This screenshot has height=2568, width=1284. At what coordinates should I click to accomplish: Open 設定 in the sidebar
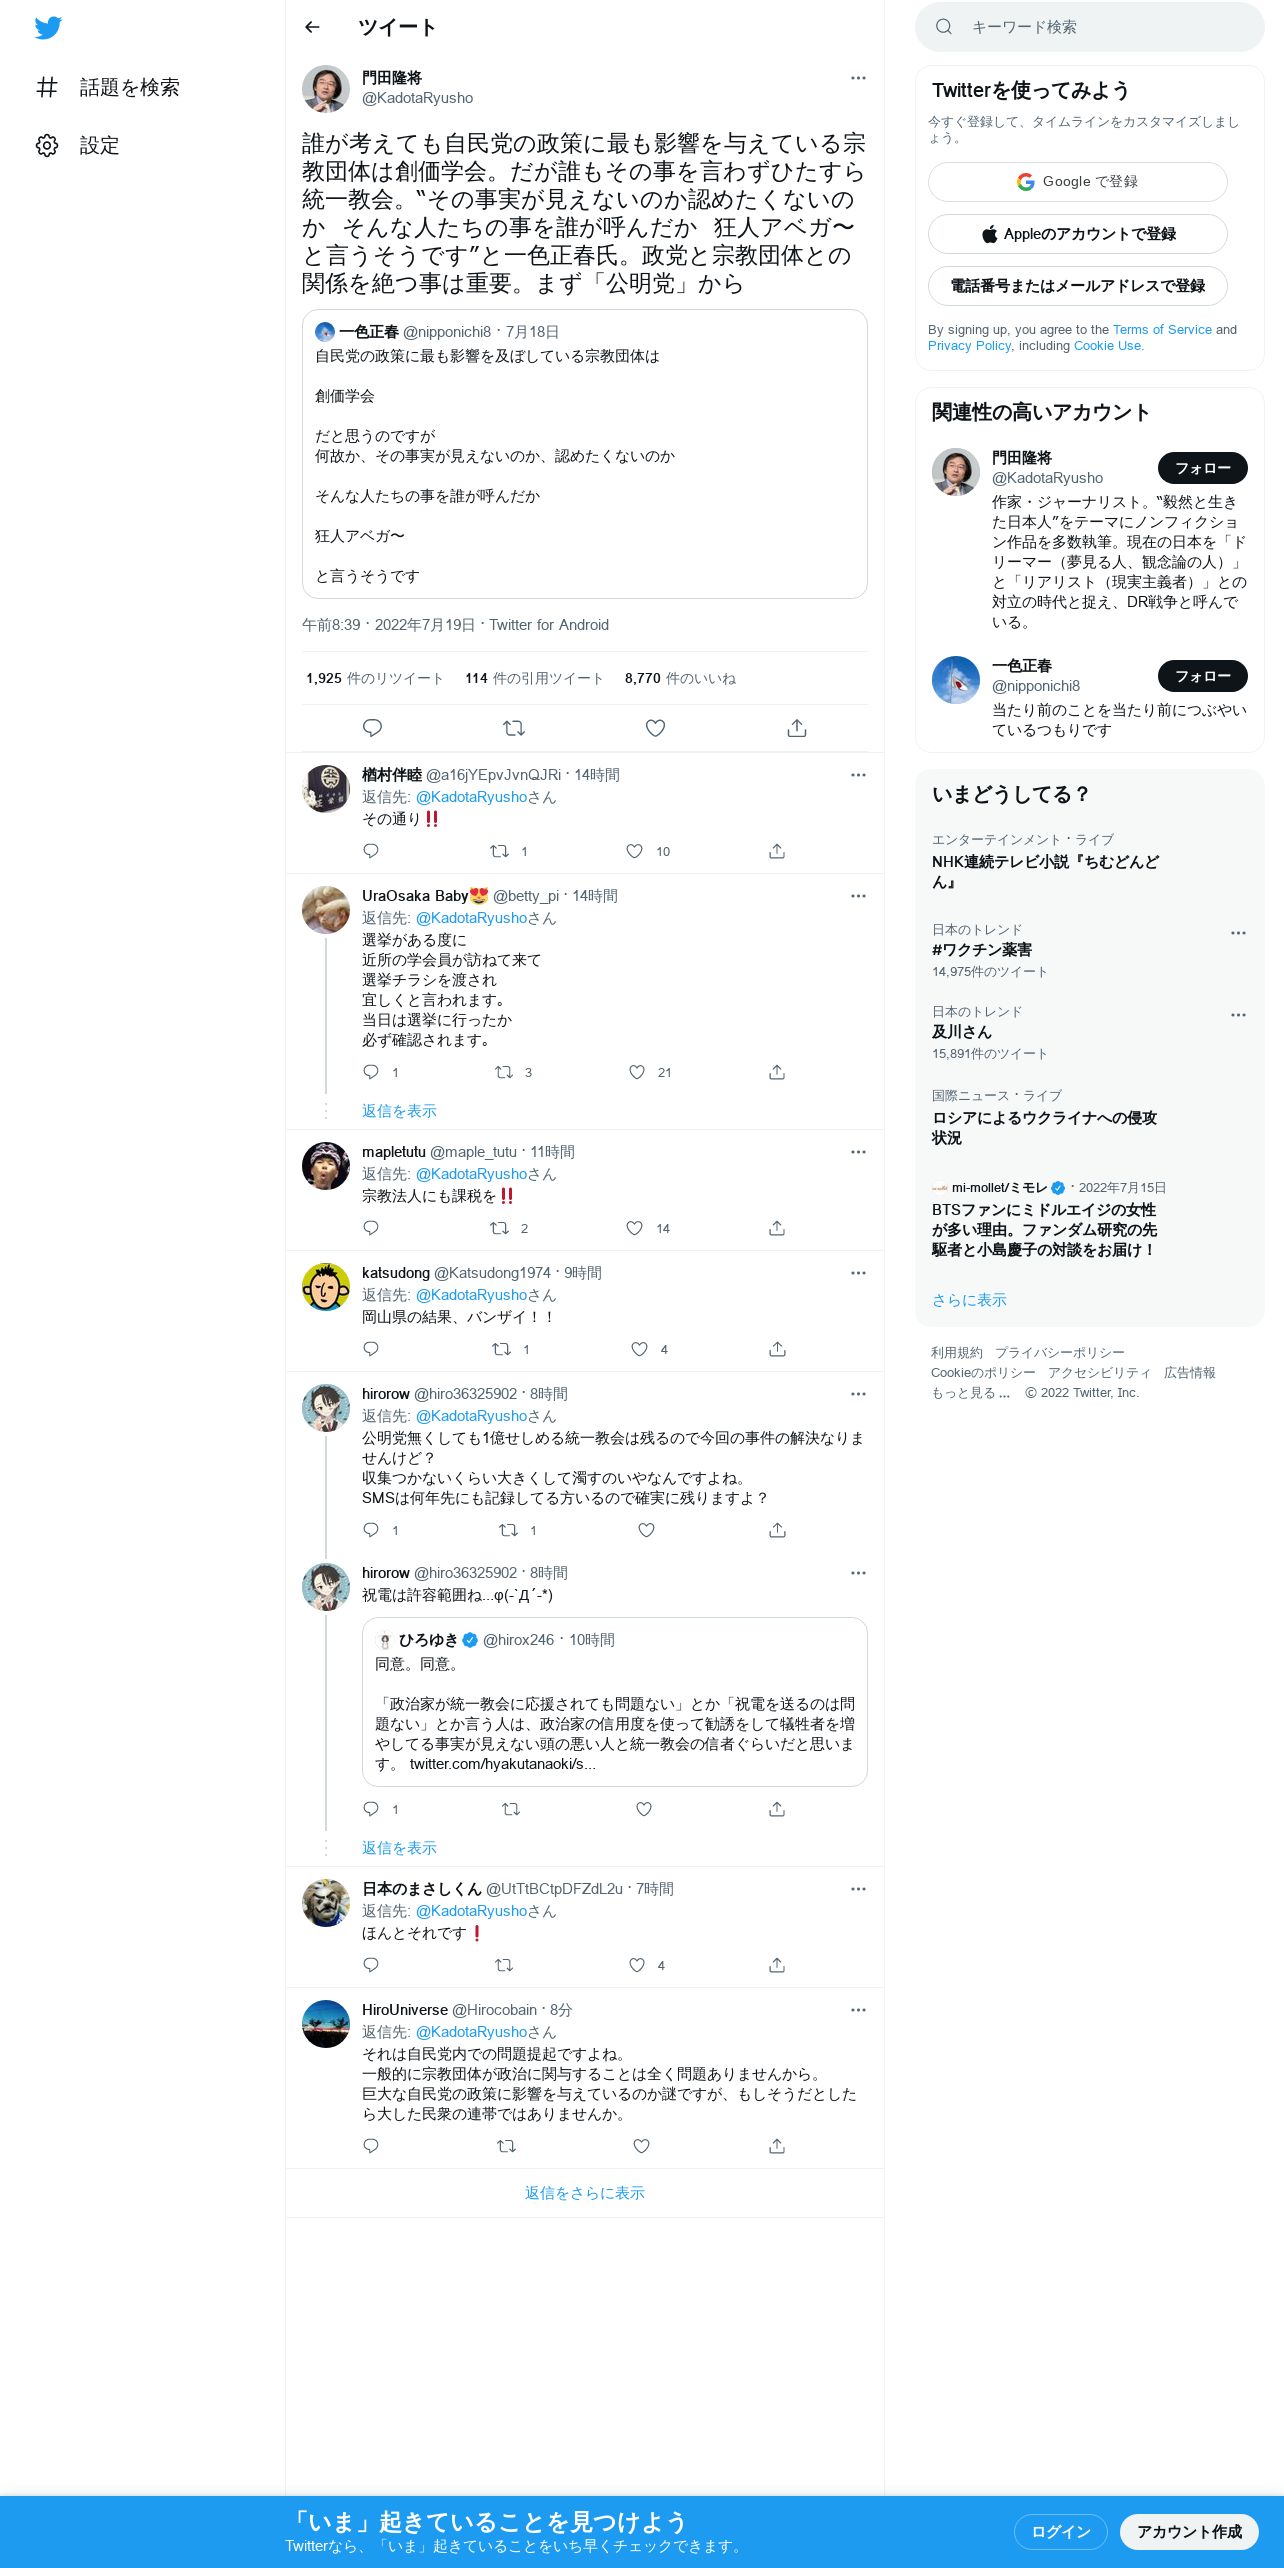(78, 146)
